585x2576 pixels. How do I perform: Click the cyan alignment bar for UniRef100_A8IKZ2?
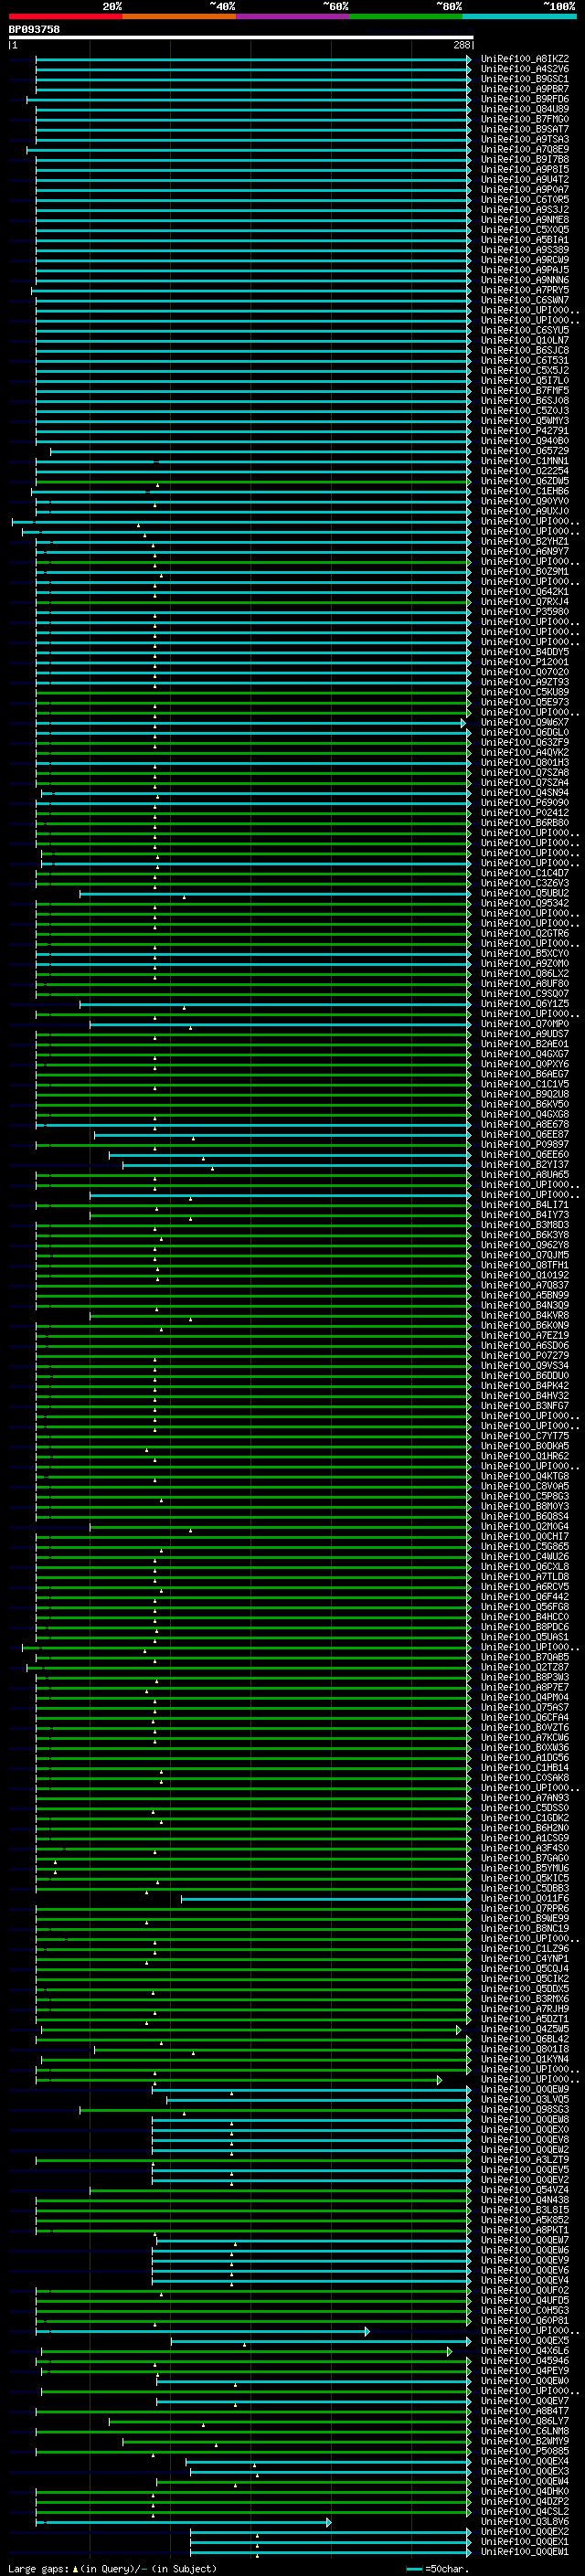point(253,59)
